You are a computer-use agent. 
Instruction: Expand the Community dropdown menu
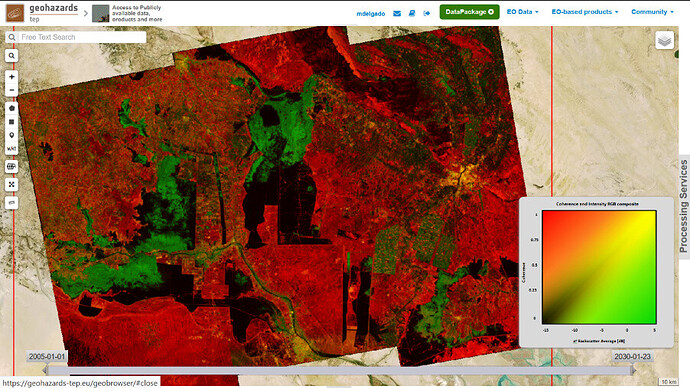(x=652, y=12)
